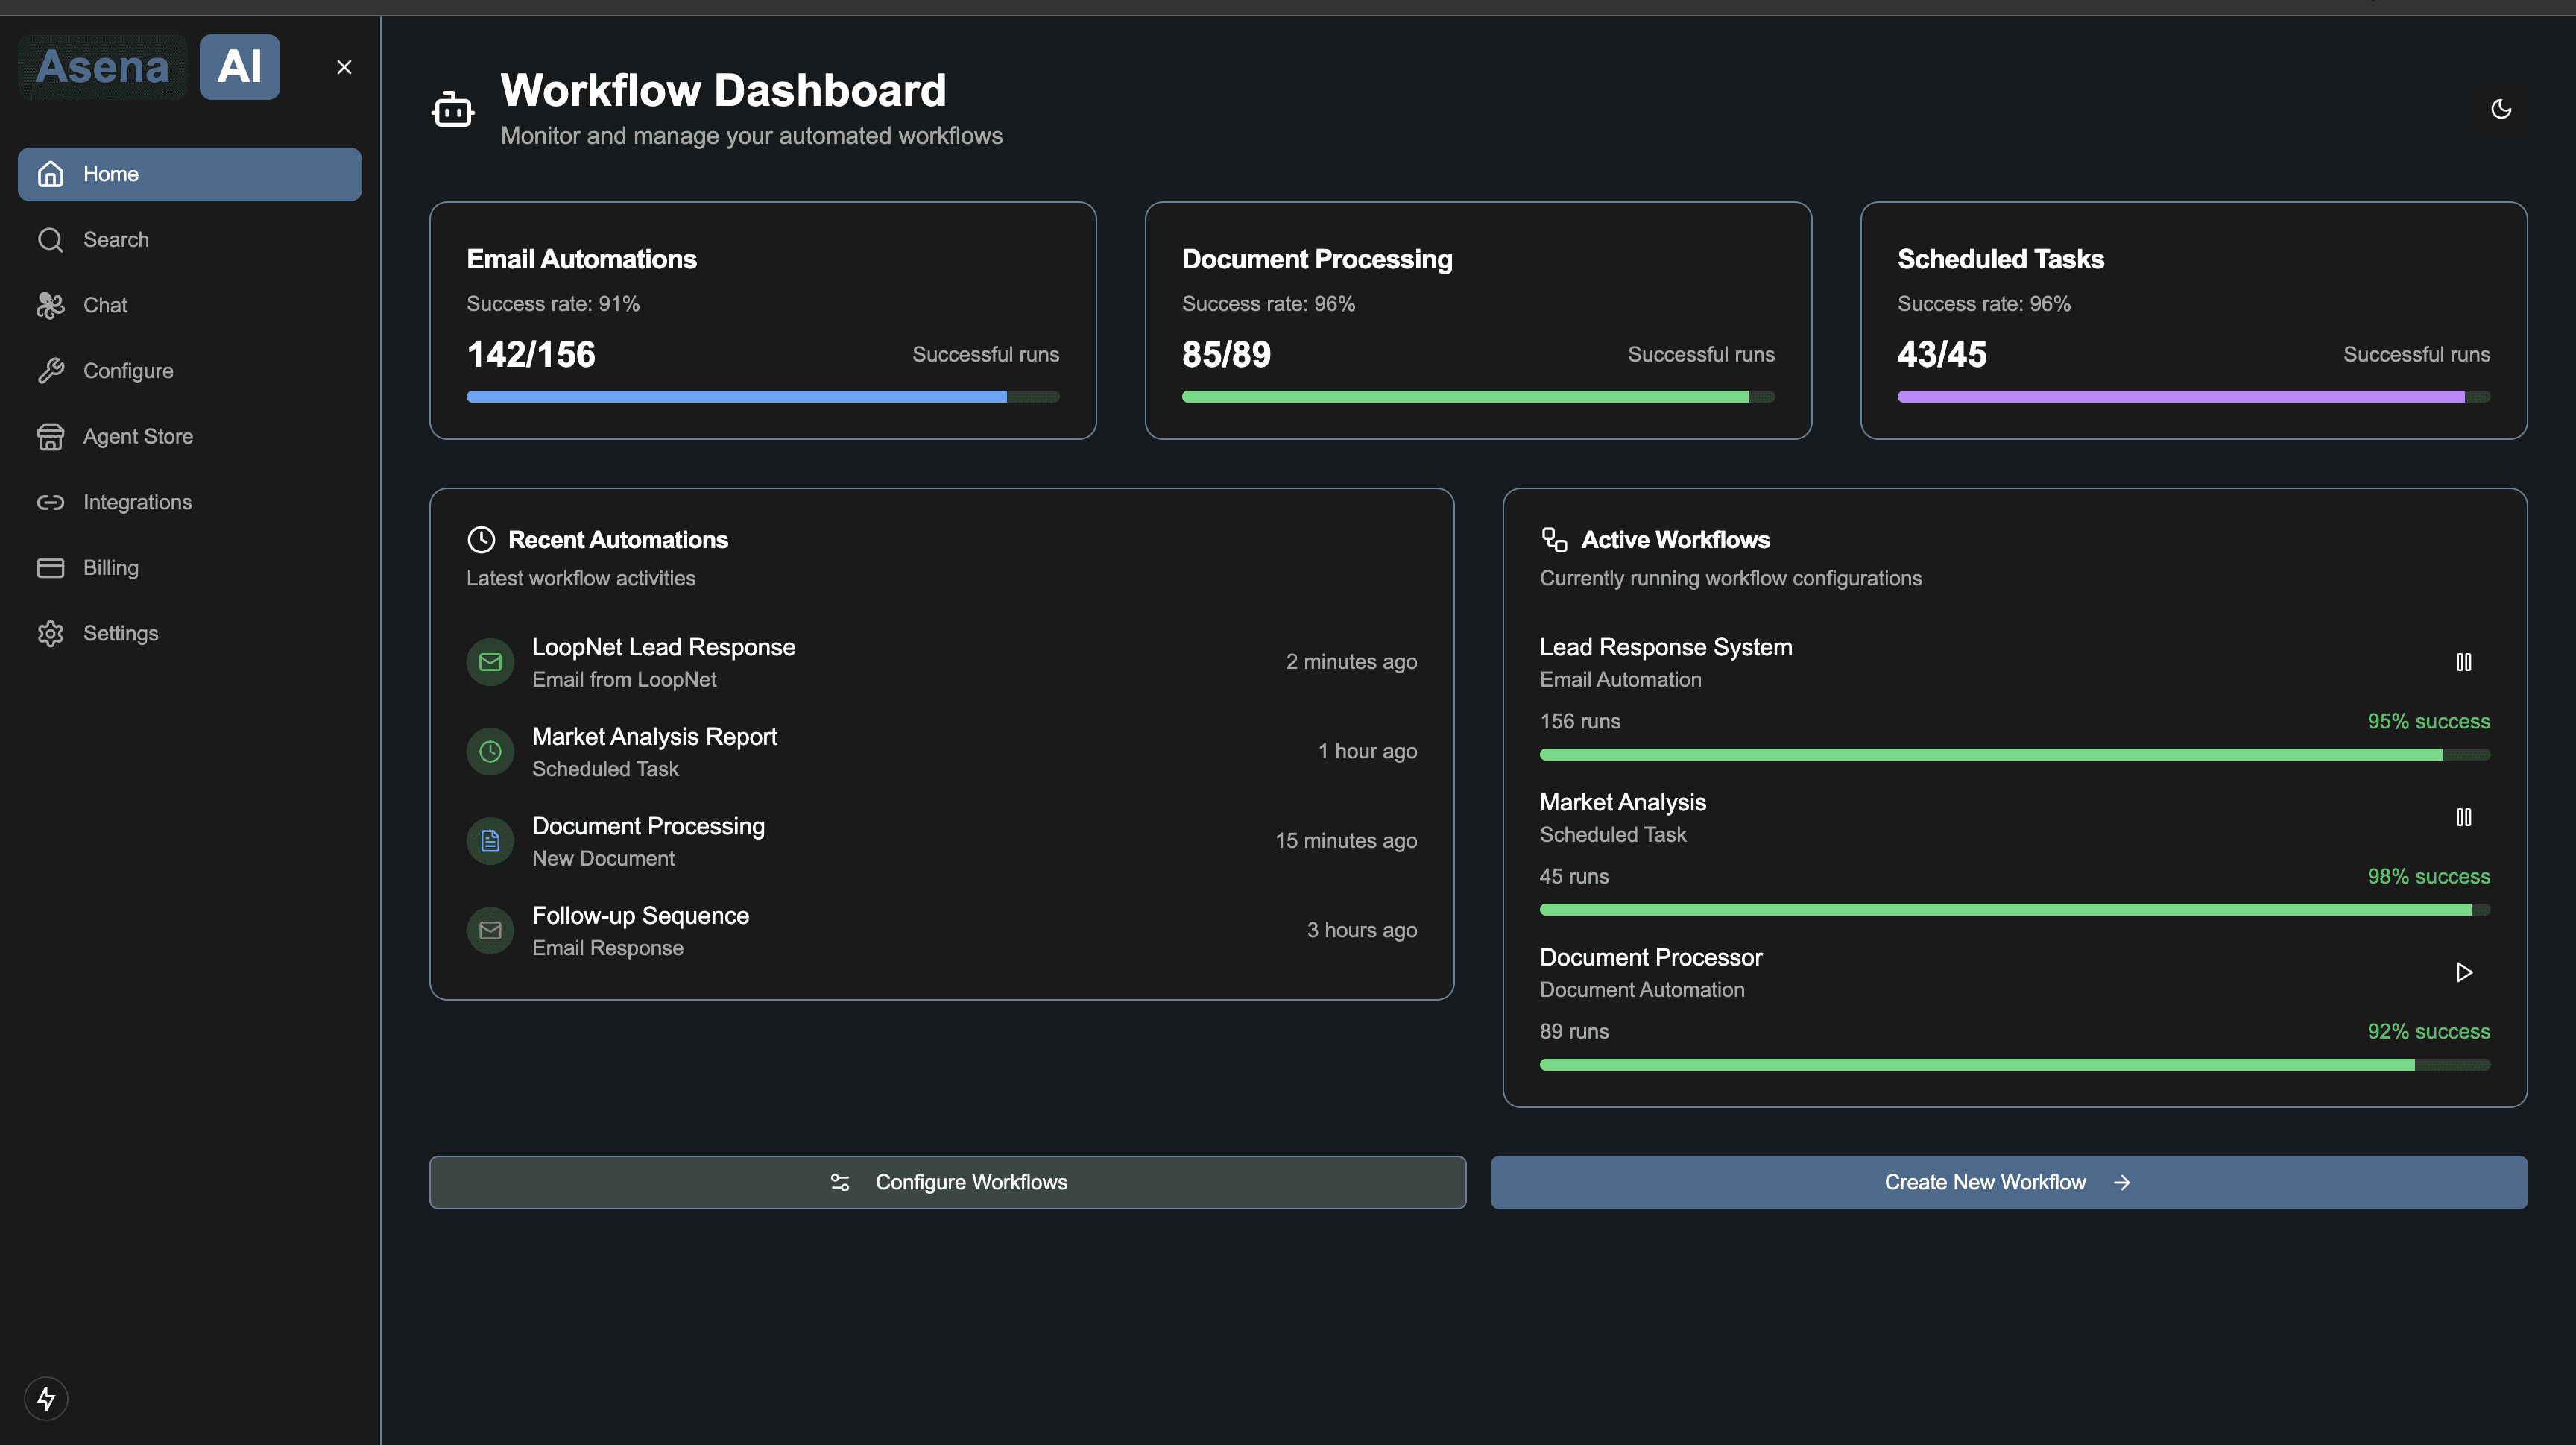The image size is (2576, 1445).
Task: Click the Document Processing card title
Action: pyautogui.click(x=1317, y=259)
